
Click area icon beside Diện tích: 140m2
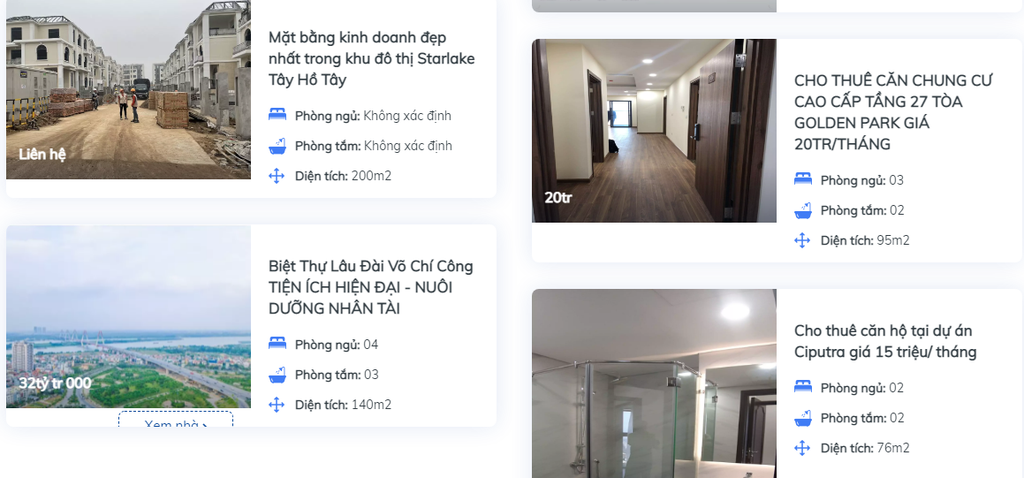277,404
